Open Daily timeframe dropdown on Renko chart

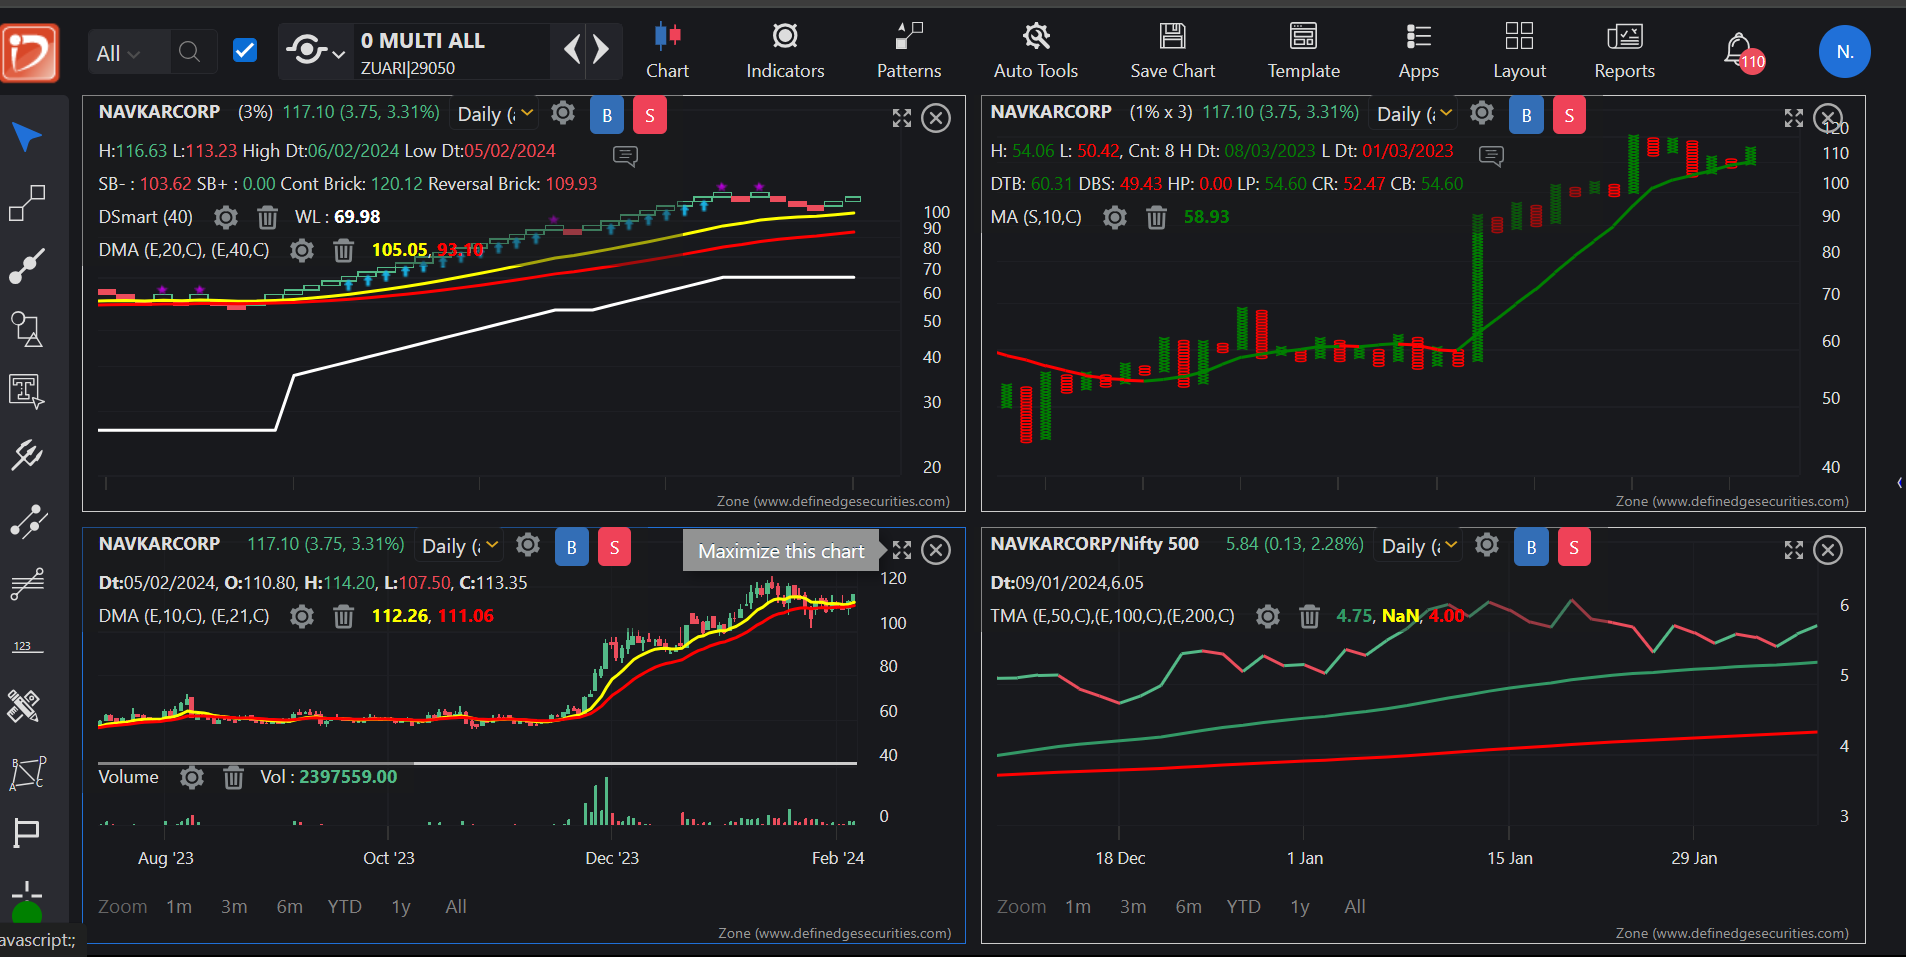(495, 114)
